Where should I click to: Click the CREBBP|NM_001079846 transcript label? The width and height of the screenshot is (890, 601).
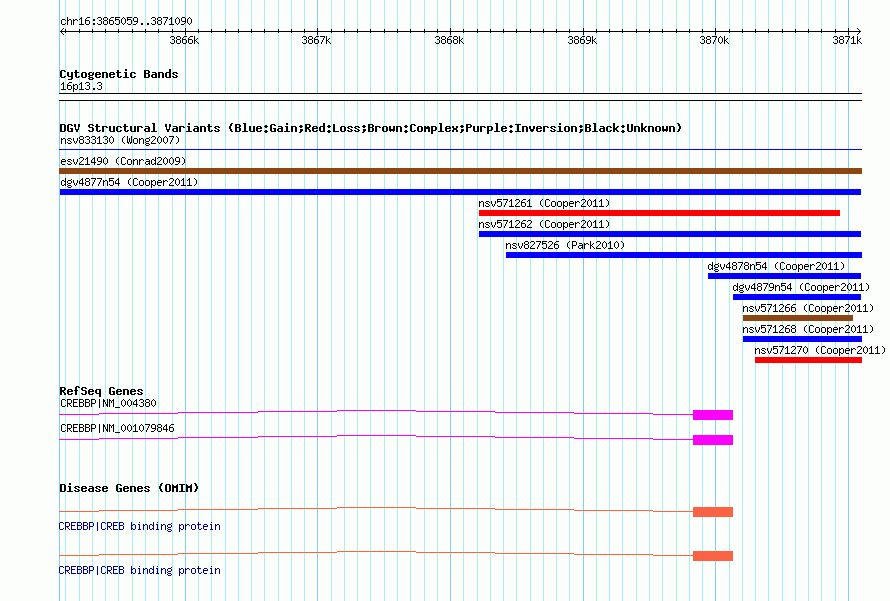(117, 428)
